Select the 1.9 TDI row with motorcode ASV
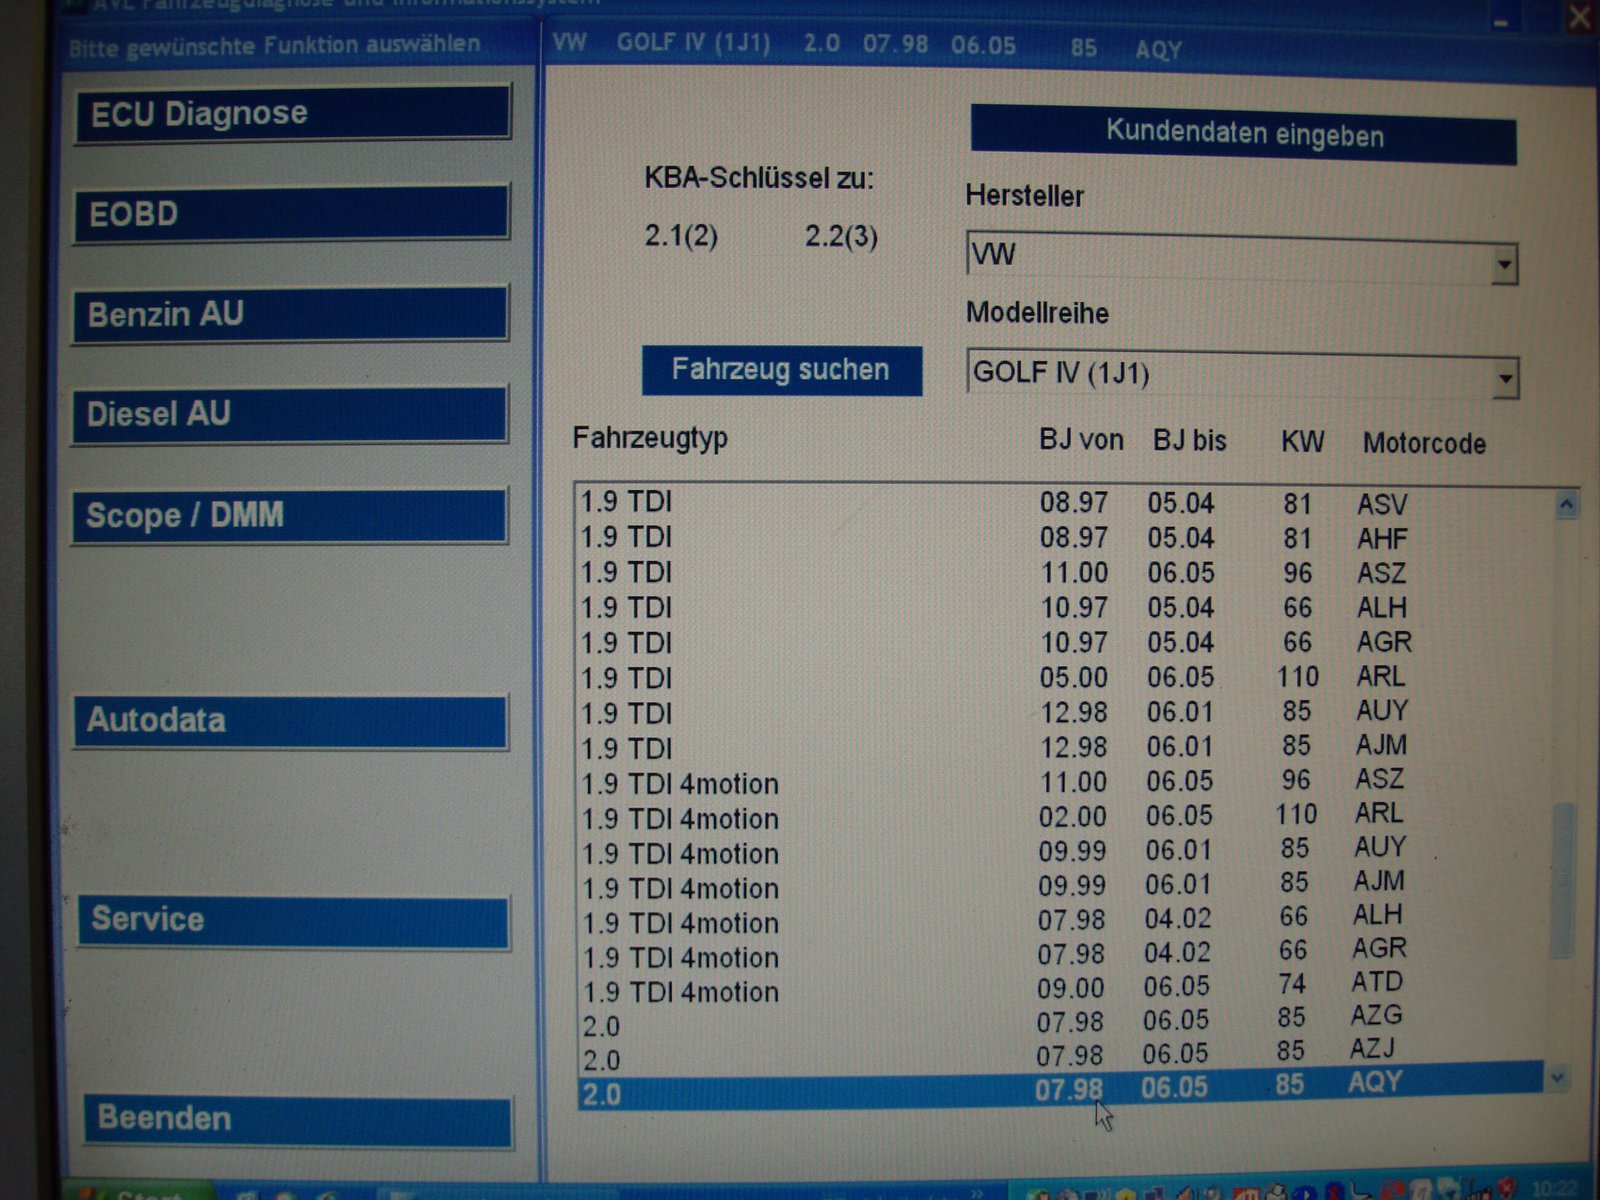This screenshot has width=1600, height=1200. [x=1065, y=502]
